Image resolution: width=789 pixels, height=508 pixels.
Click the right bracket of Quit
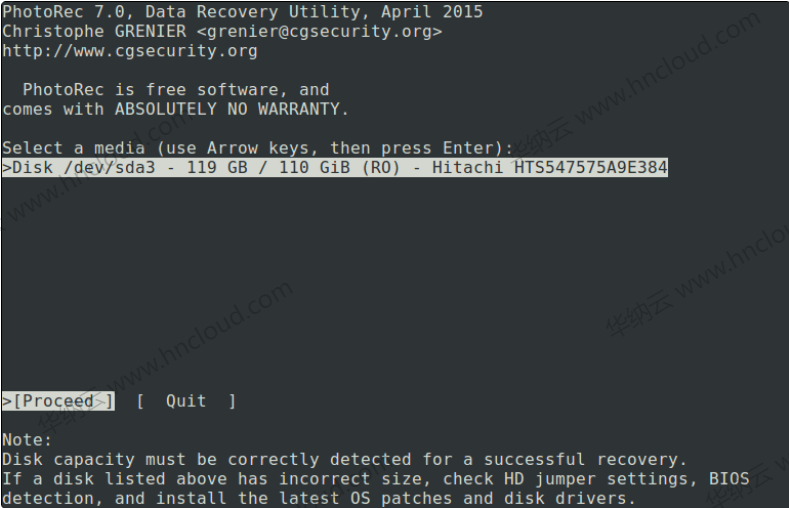point(232,401)
